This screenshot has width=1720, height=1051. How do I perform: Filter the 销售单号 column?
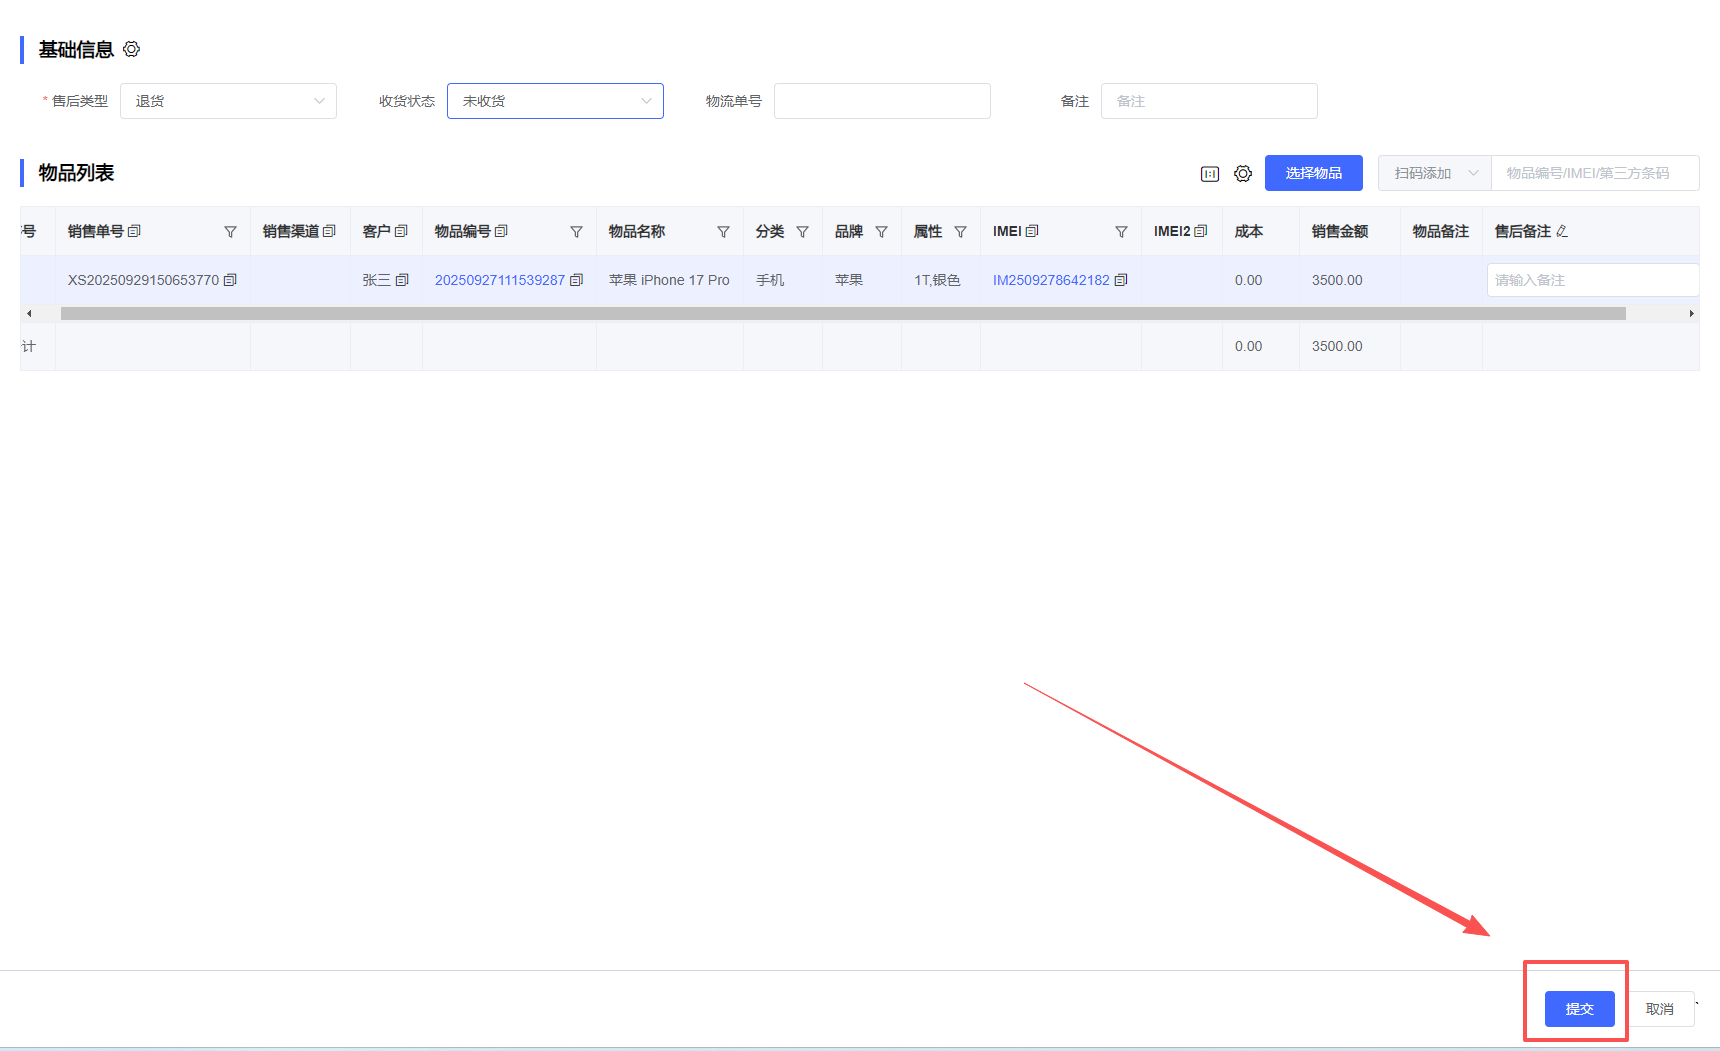point(230,232)
